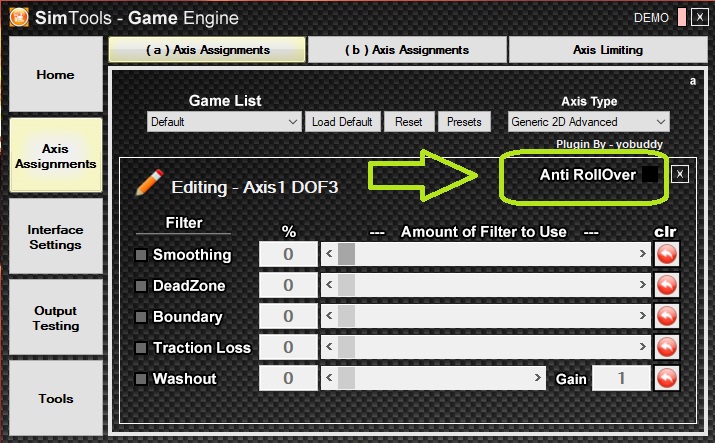Toggle the Anti RollOver checkbox
Viewport: 715px width, 443px height.
(x=650, y=174)
